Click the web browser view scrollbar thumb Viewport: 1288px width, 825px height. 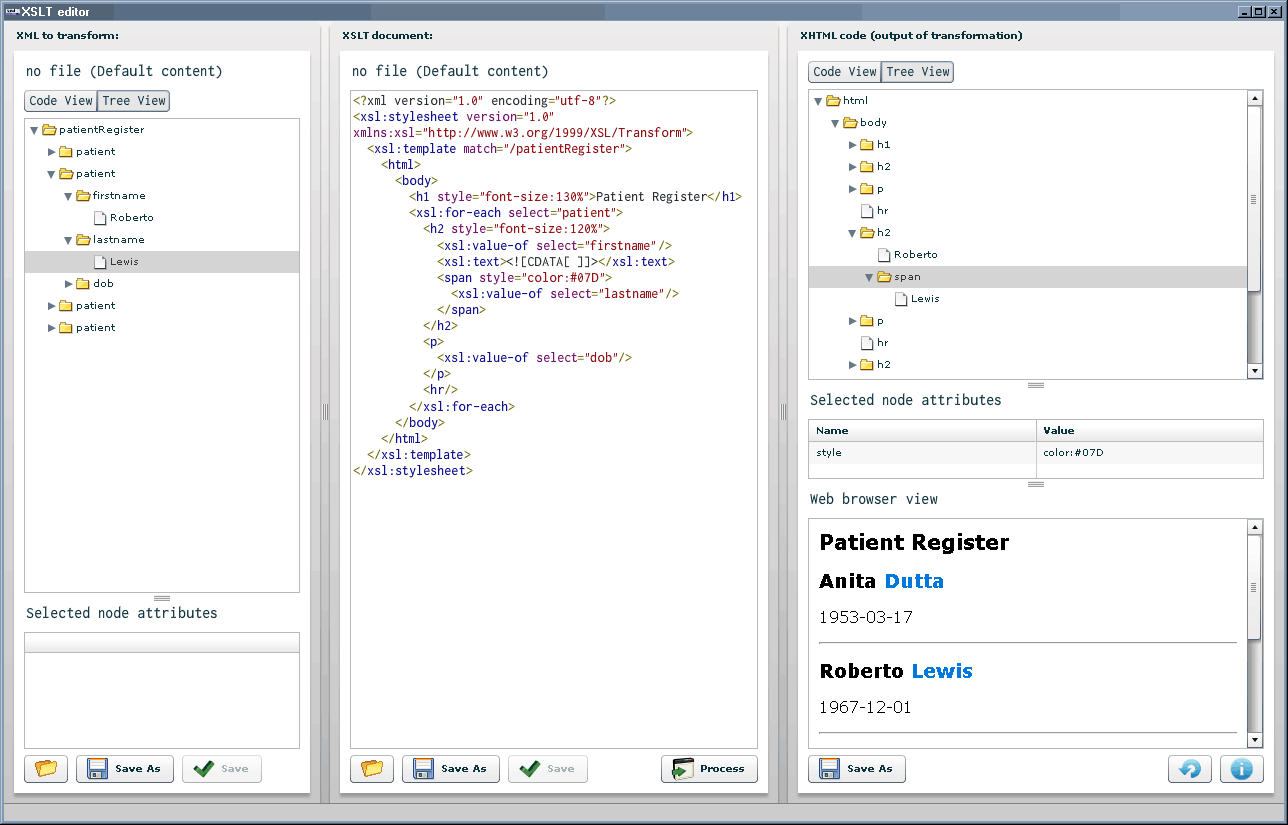(1255, 588)
